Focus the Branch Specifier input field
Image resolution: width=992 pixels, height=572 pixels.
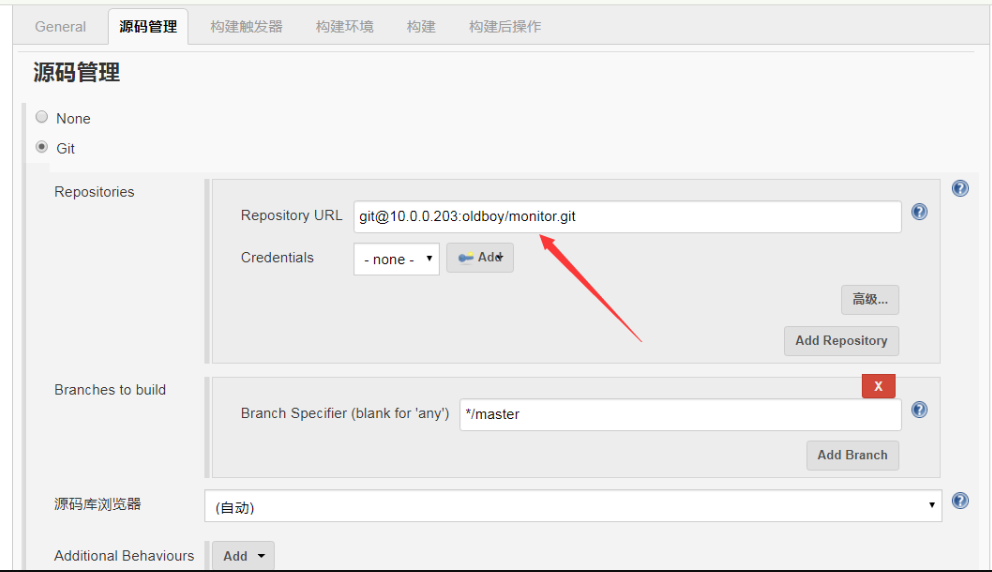coord(680,414)
